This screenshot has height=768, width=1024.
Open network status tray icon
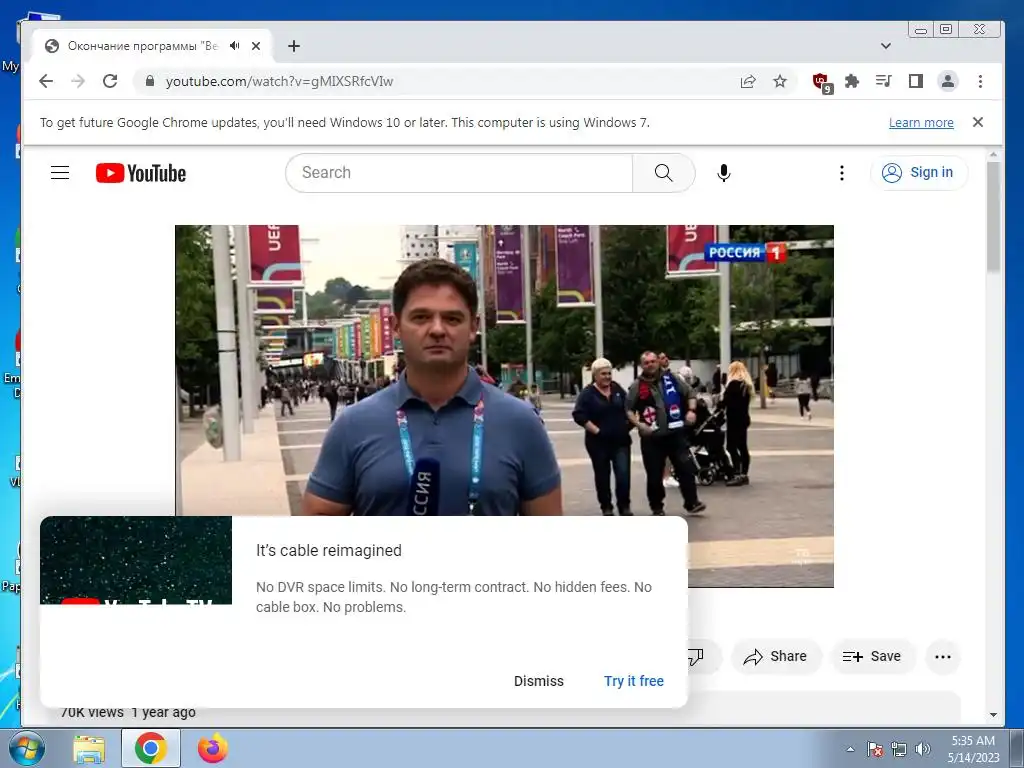[x=899, y=749]
